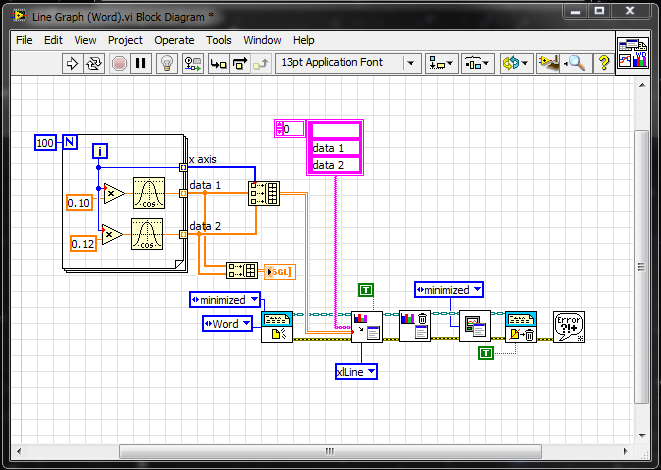Click the Step Into button
The image size is (661, 470).
pos(217,63)
